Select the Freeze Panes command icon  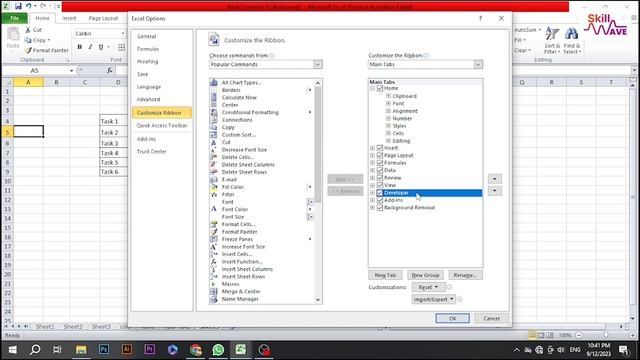pos(213,239)
